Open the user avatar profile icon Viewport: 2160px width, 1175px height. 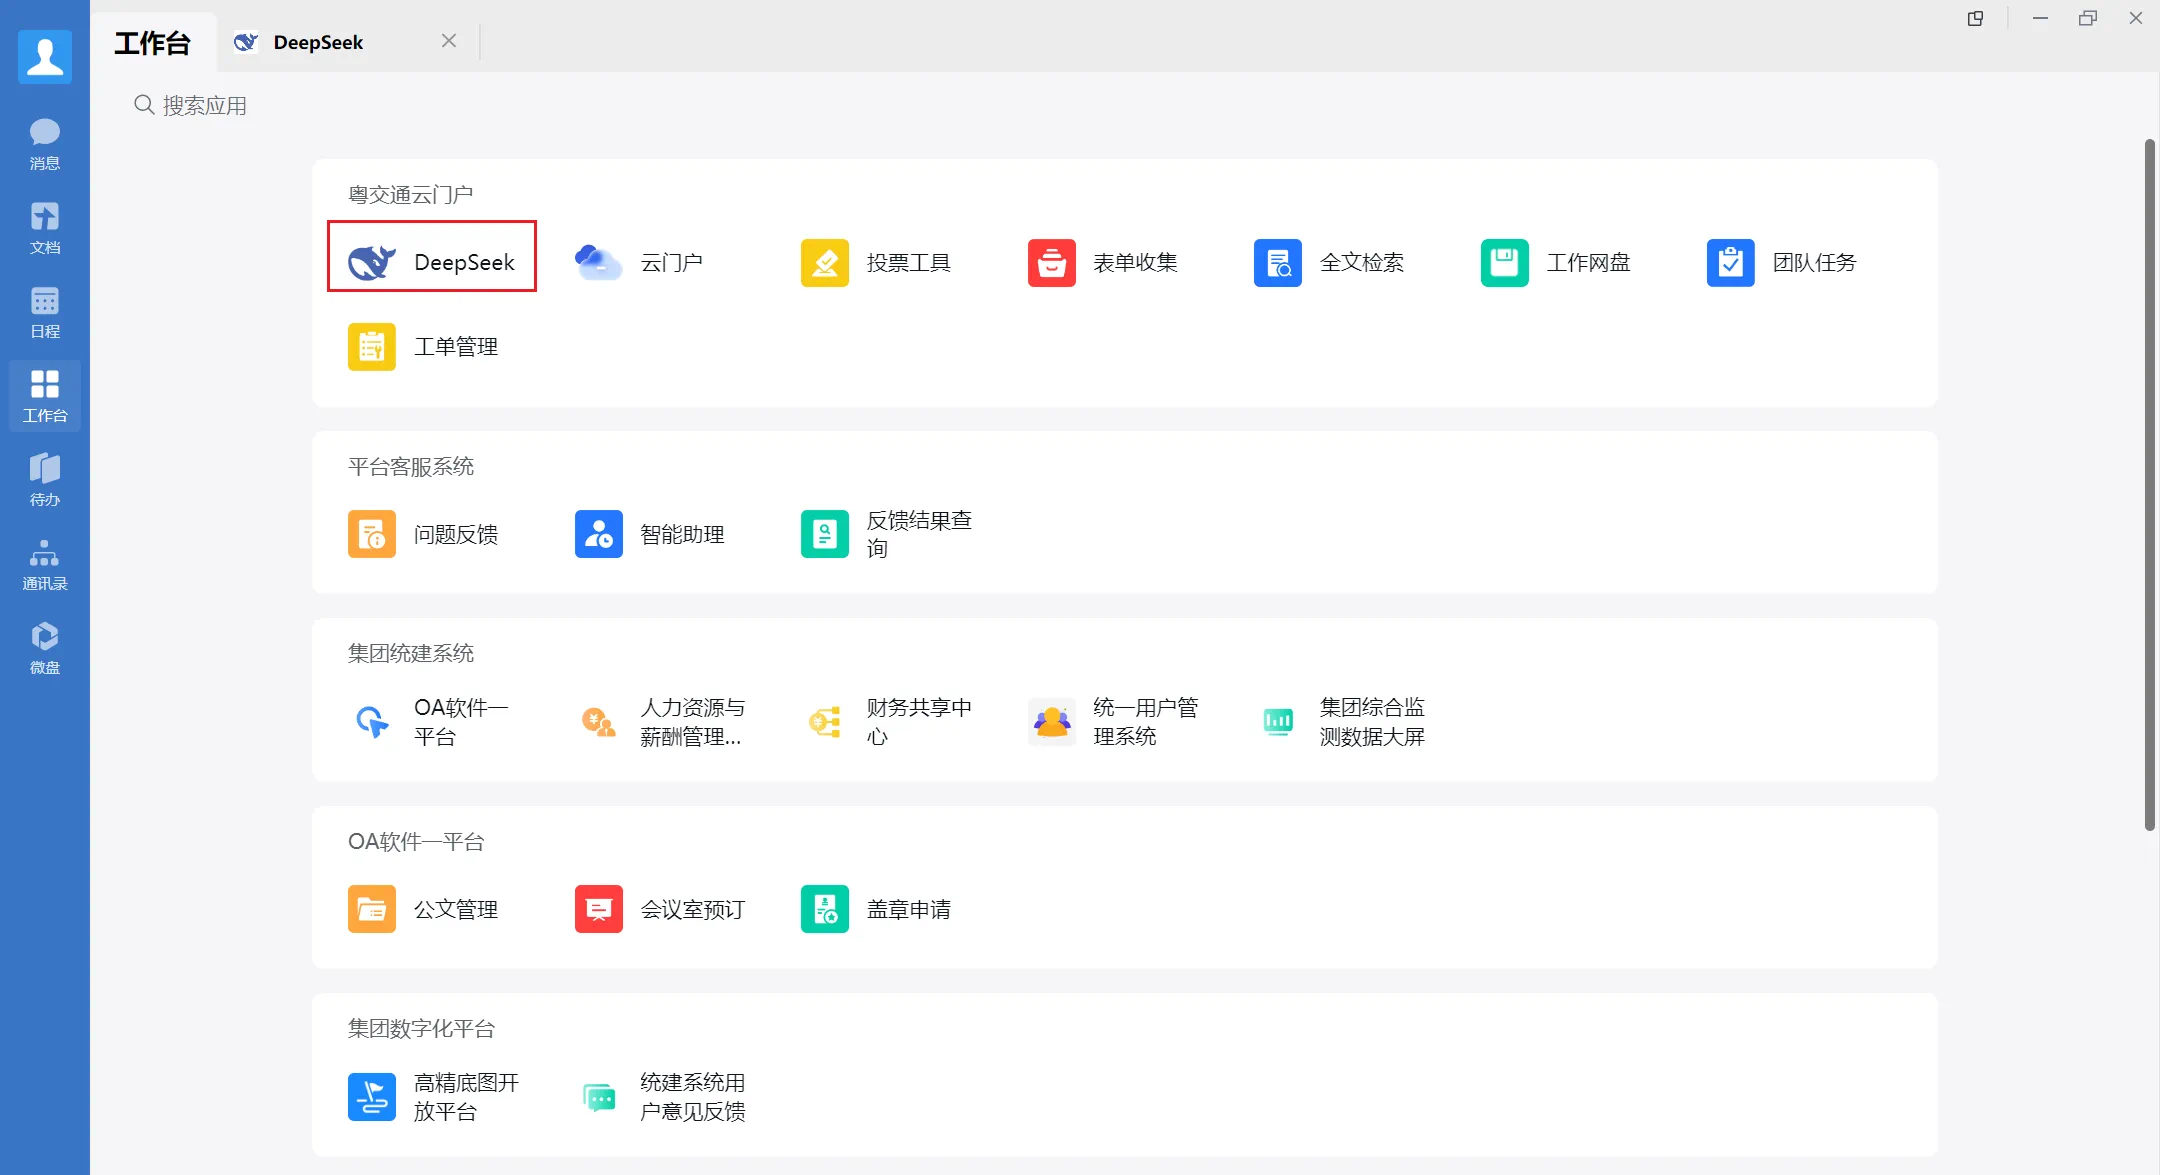[45, 56]
